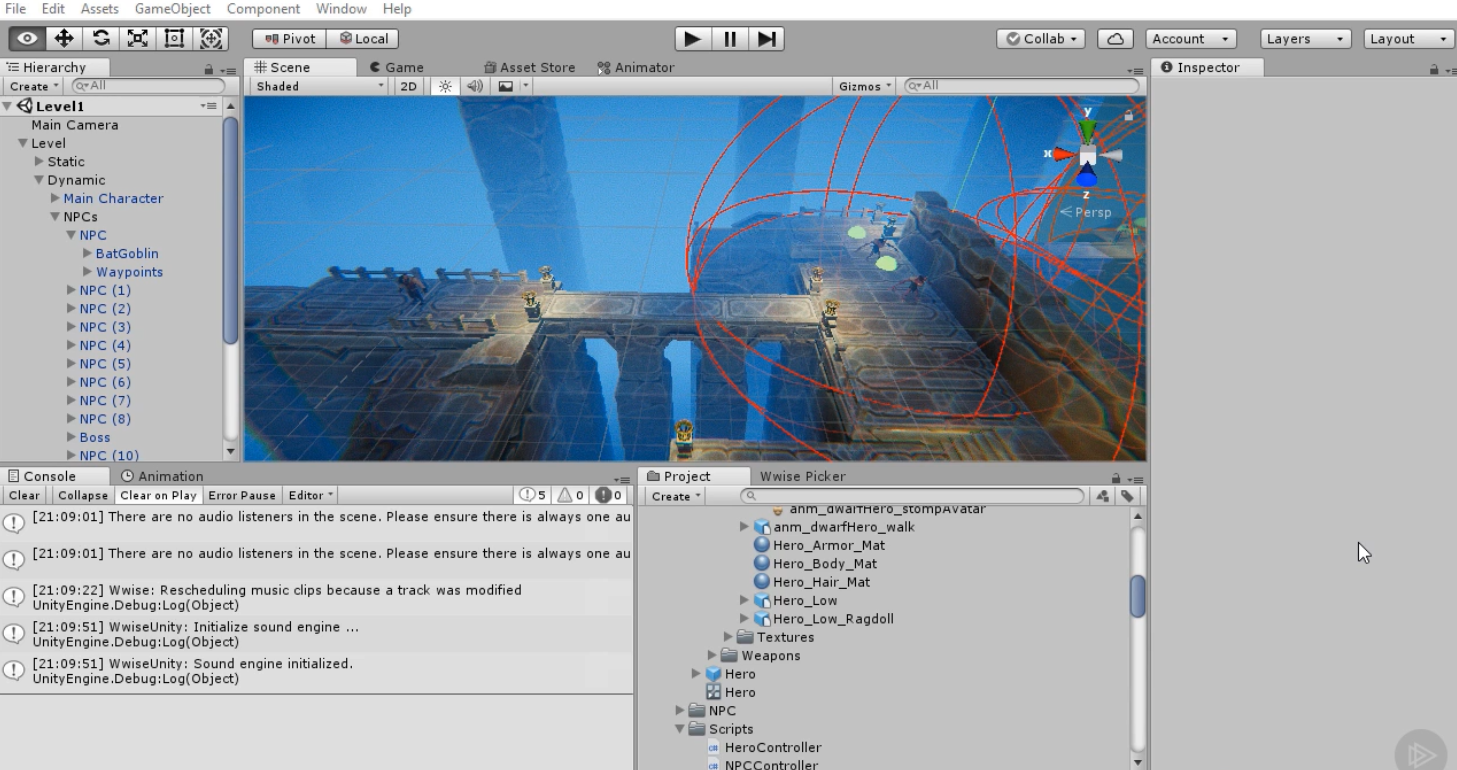Viewport: 1457px width, 770px height.
Task: Click the blue Z axis gizmo cone
Action: (1087, 179)
